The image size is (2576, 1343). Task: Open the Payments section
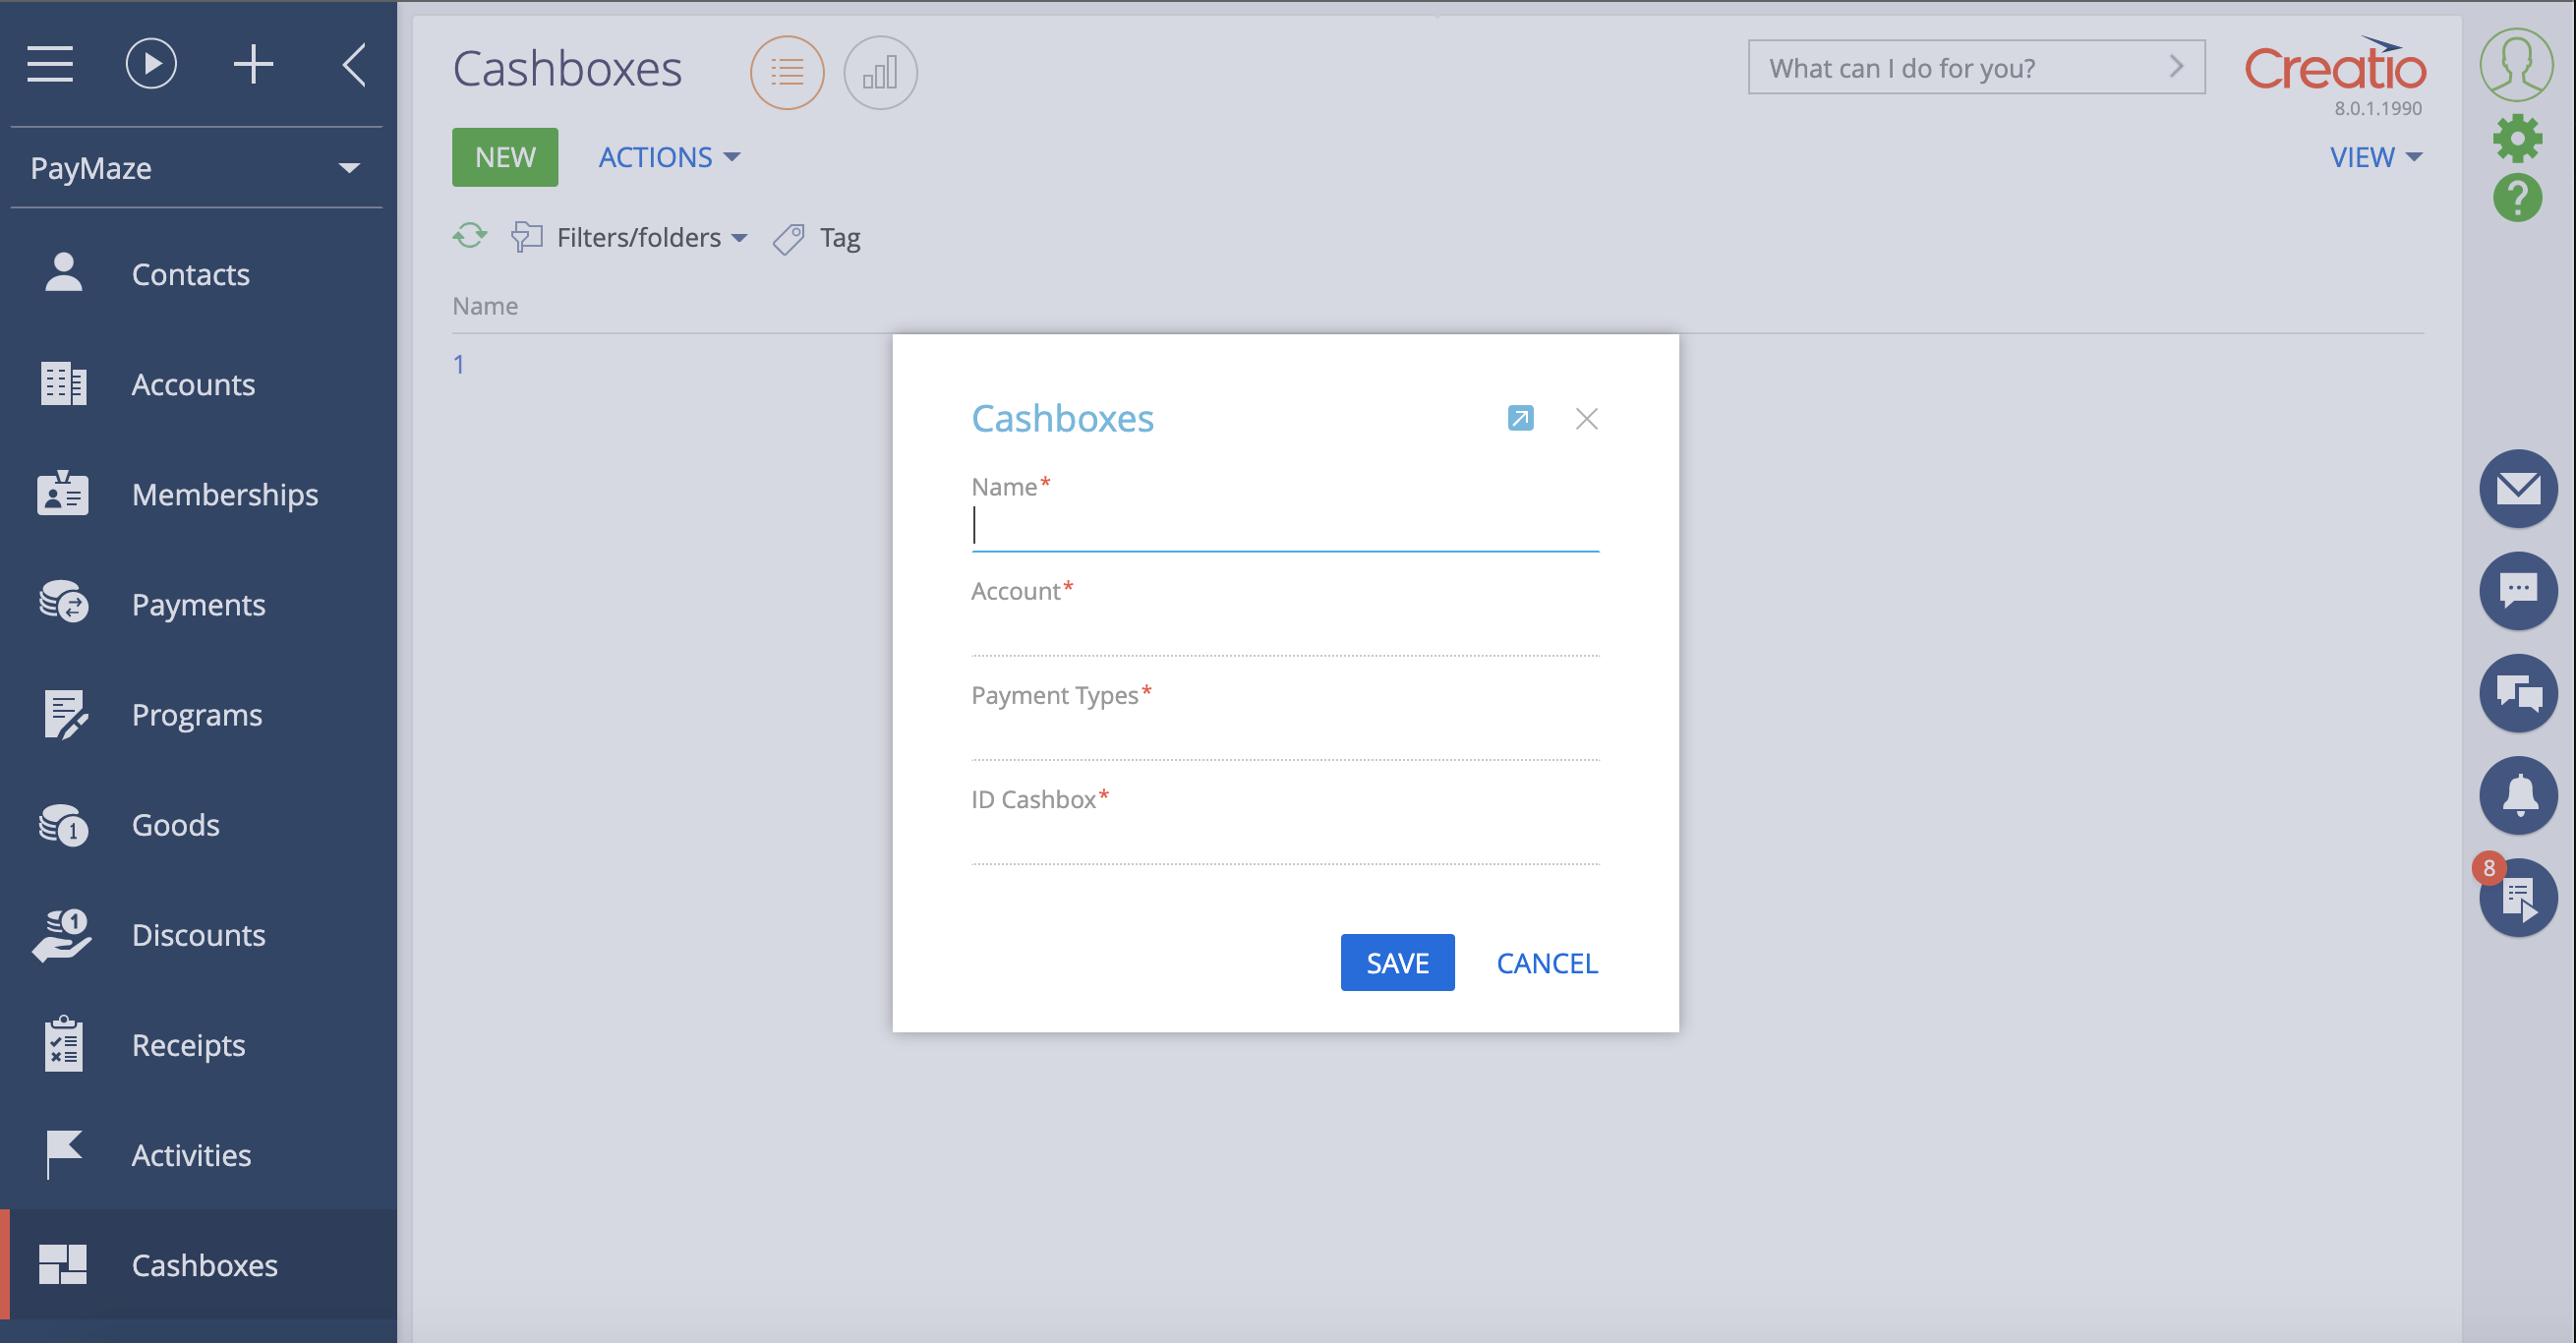click(198, 604)
